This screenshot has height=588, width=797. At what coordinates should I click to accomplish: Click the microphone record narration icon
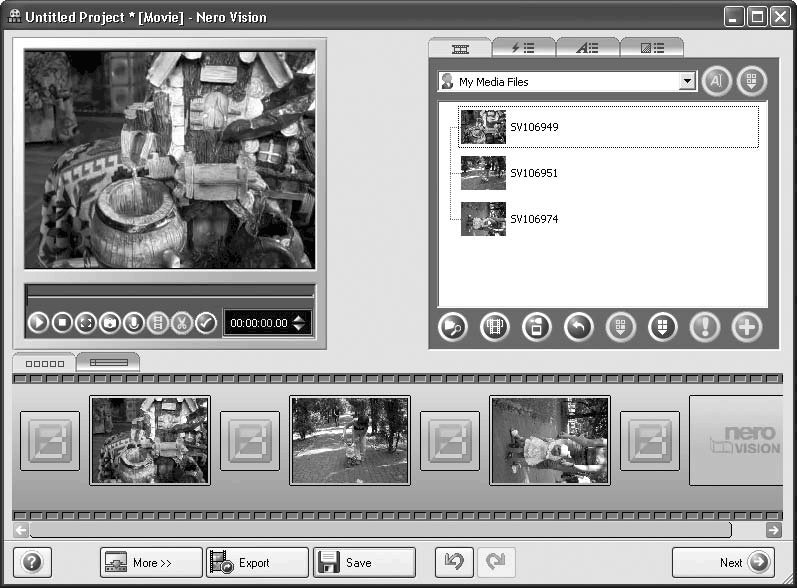134,323
